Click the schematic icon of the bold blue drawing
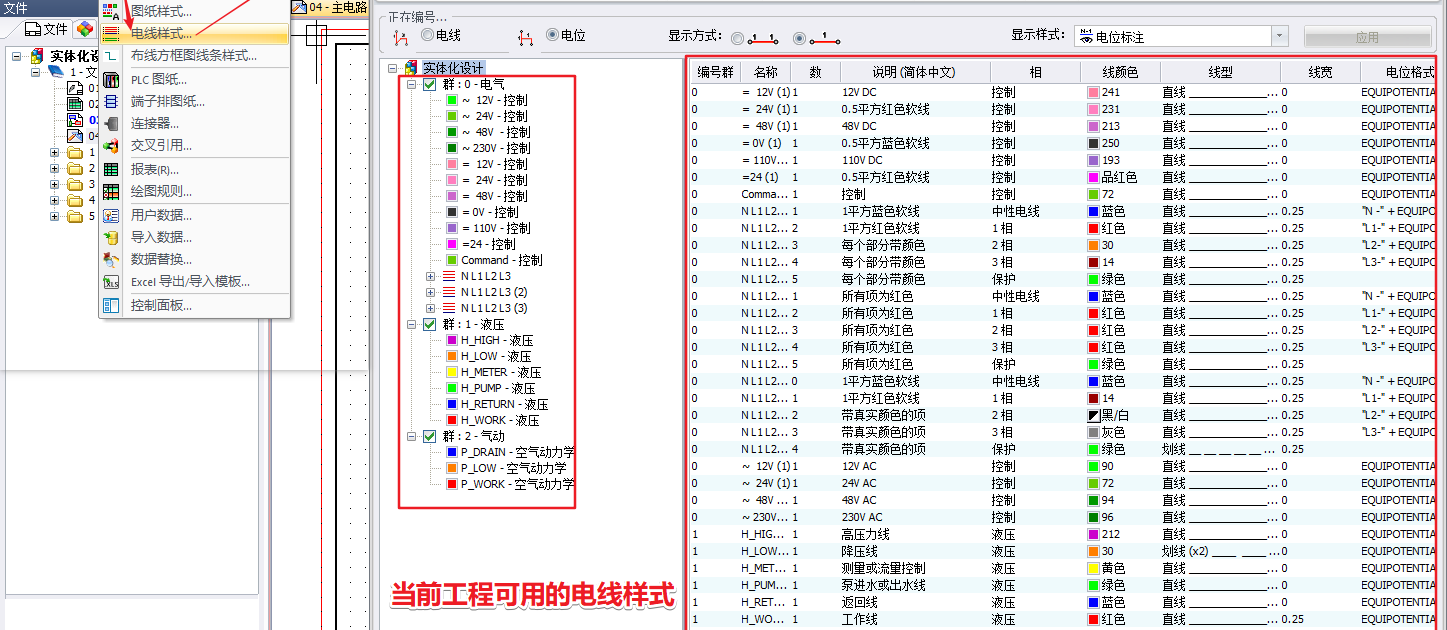 (x=74, y=120)
